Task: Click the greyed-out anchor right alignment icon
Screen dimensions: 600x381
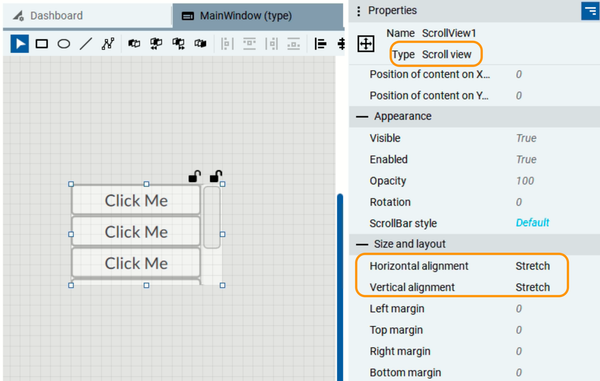Action: coord(272,44)
